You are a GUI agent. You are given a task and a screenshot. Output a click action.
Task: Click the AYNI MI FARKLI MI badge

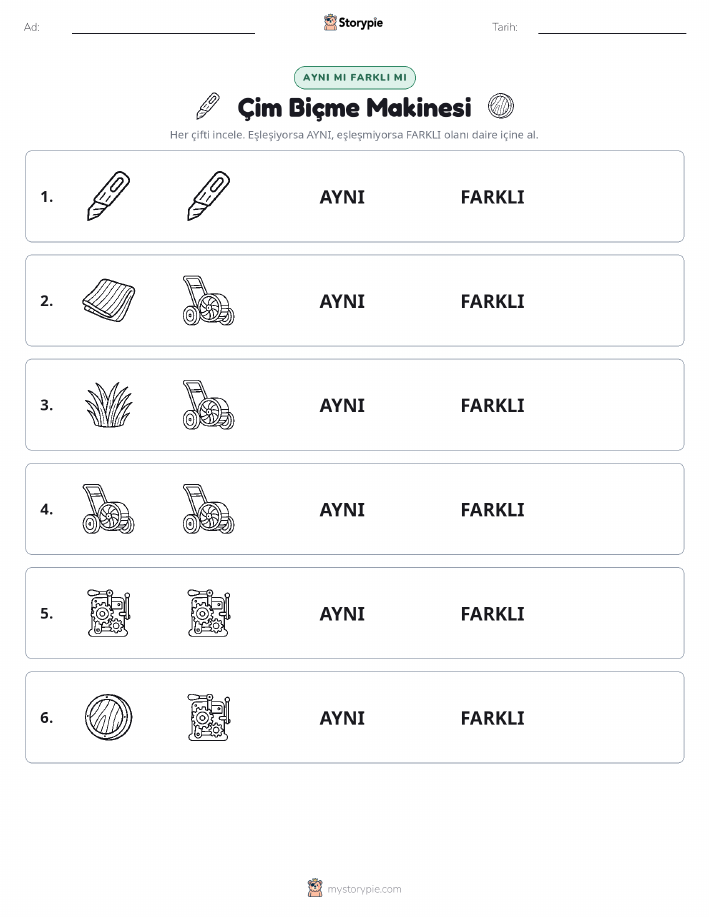[354, 77]
